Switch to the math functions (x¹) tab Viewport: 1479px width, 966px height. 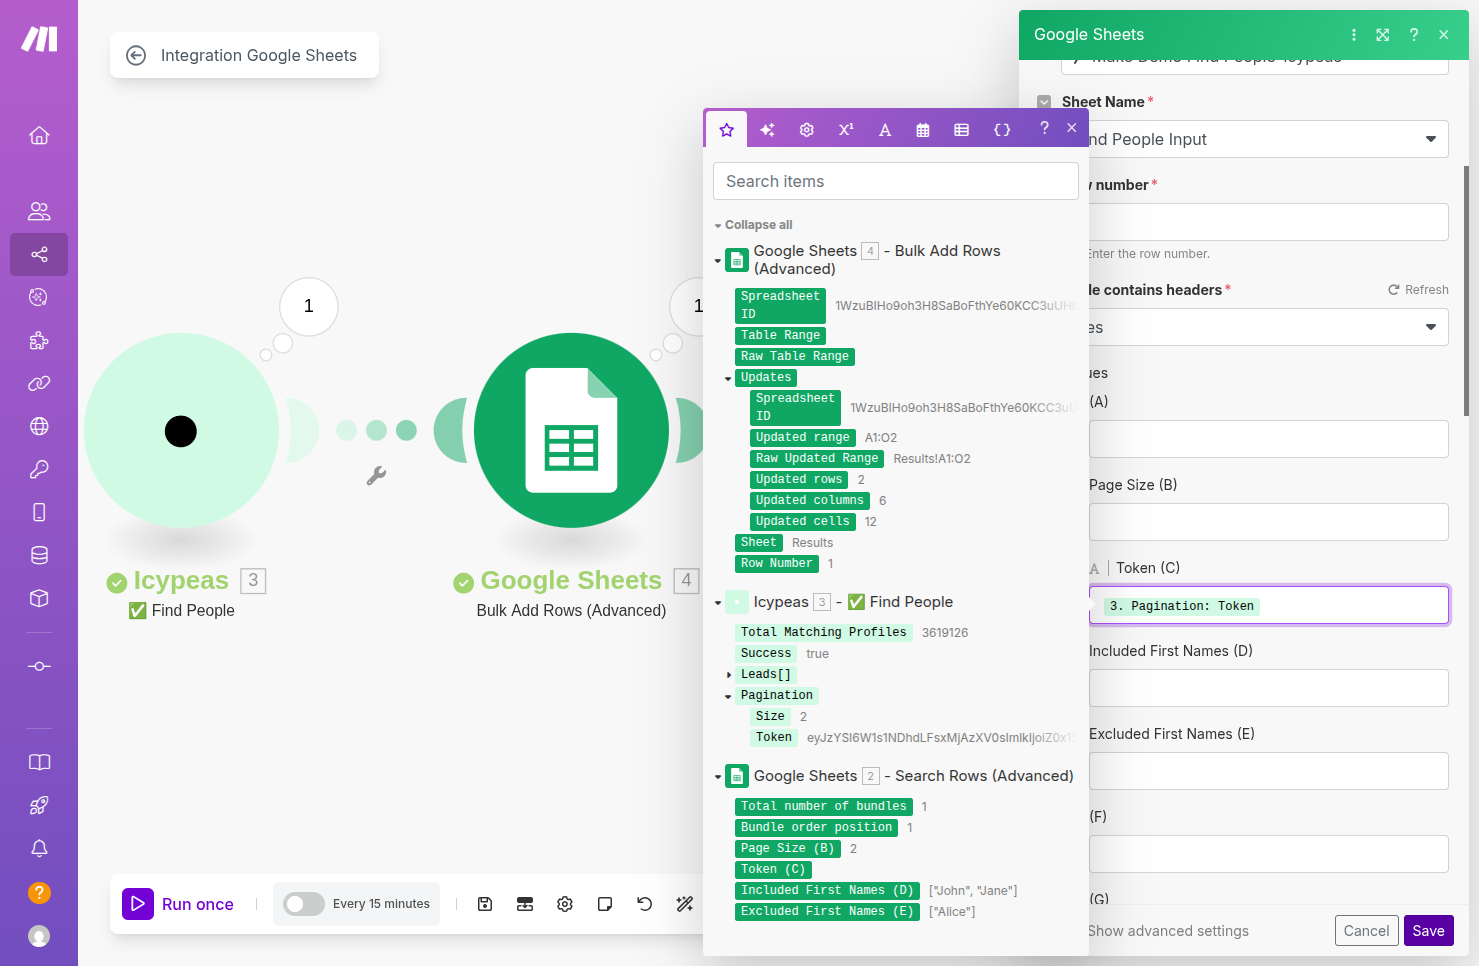click(x=846, y=130)
